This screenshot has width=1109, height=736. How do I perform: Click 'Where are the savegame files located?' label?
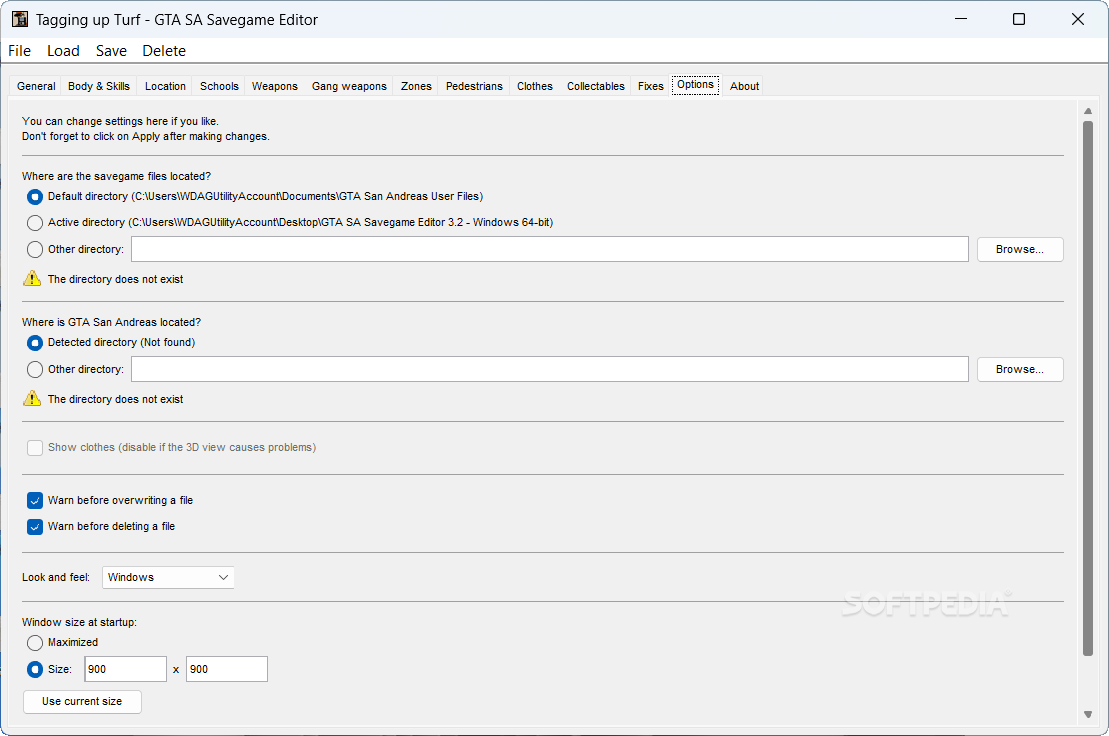pyautogui.click(x=116, y=176)
